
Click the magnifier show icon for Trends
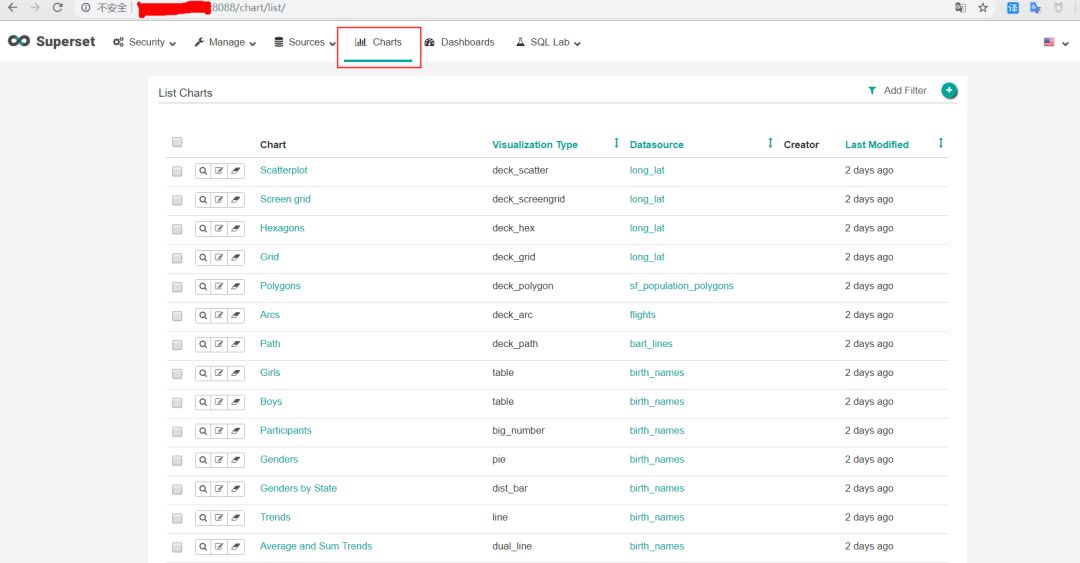tap(202, 518)
